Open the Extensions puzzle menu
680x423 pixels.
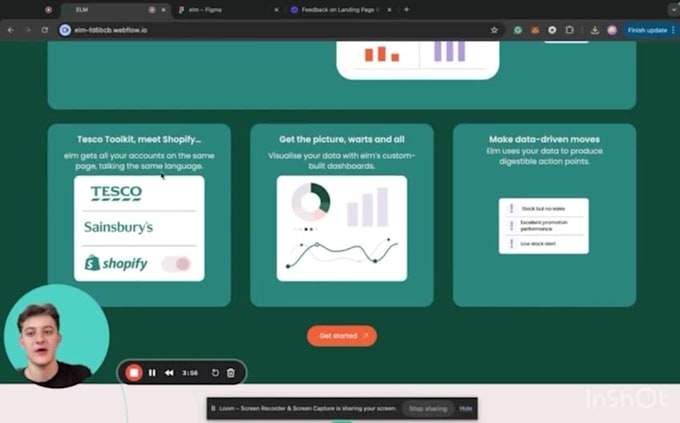coord(569,30)
